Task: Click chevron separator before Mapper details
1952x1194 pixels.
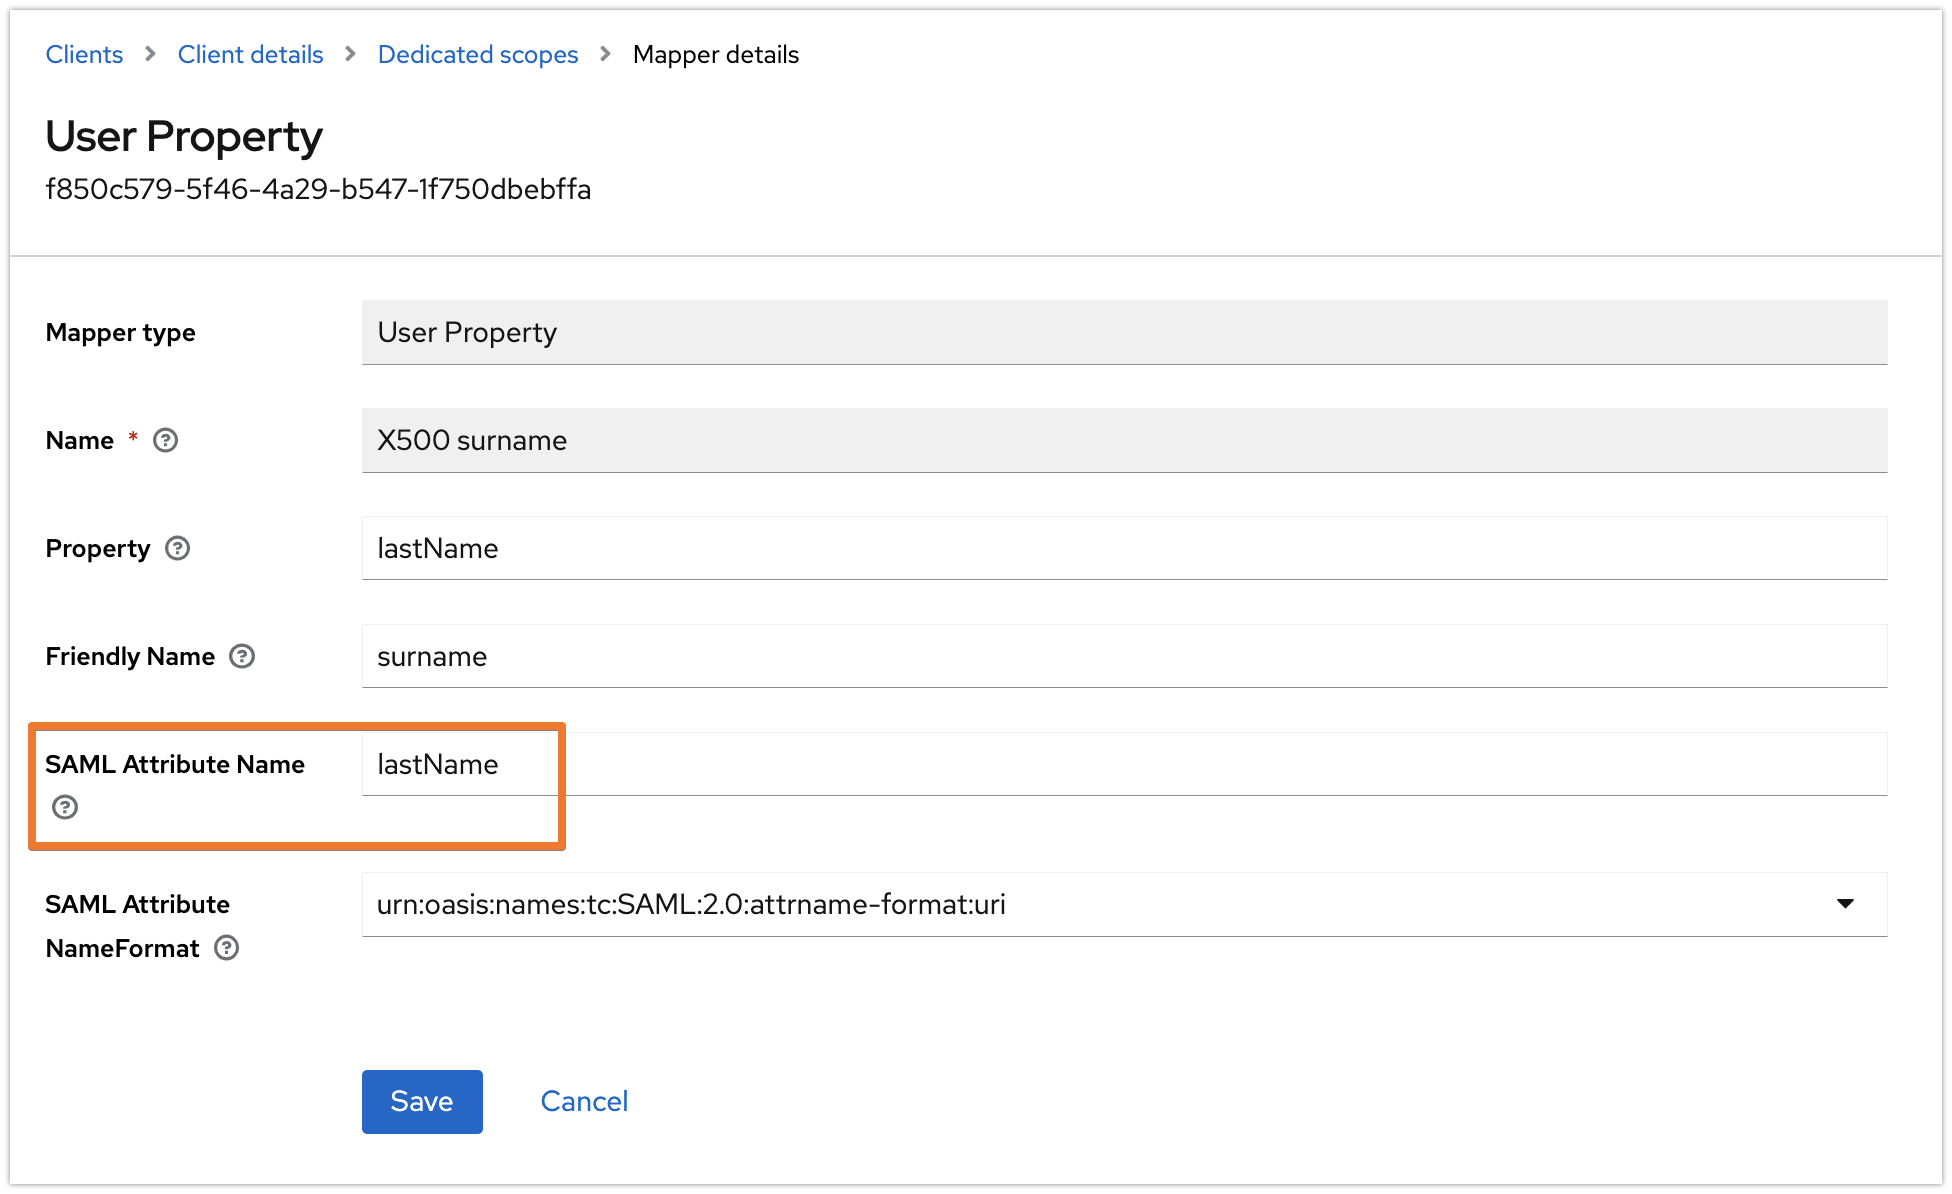Action: (605, 54)
